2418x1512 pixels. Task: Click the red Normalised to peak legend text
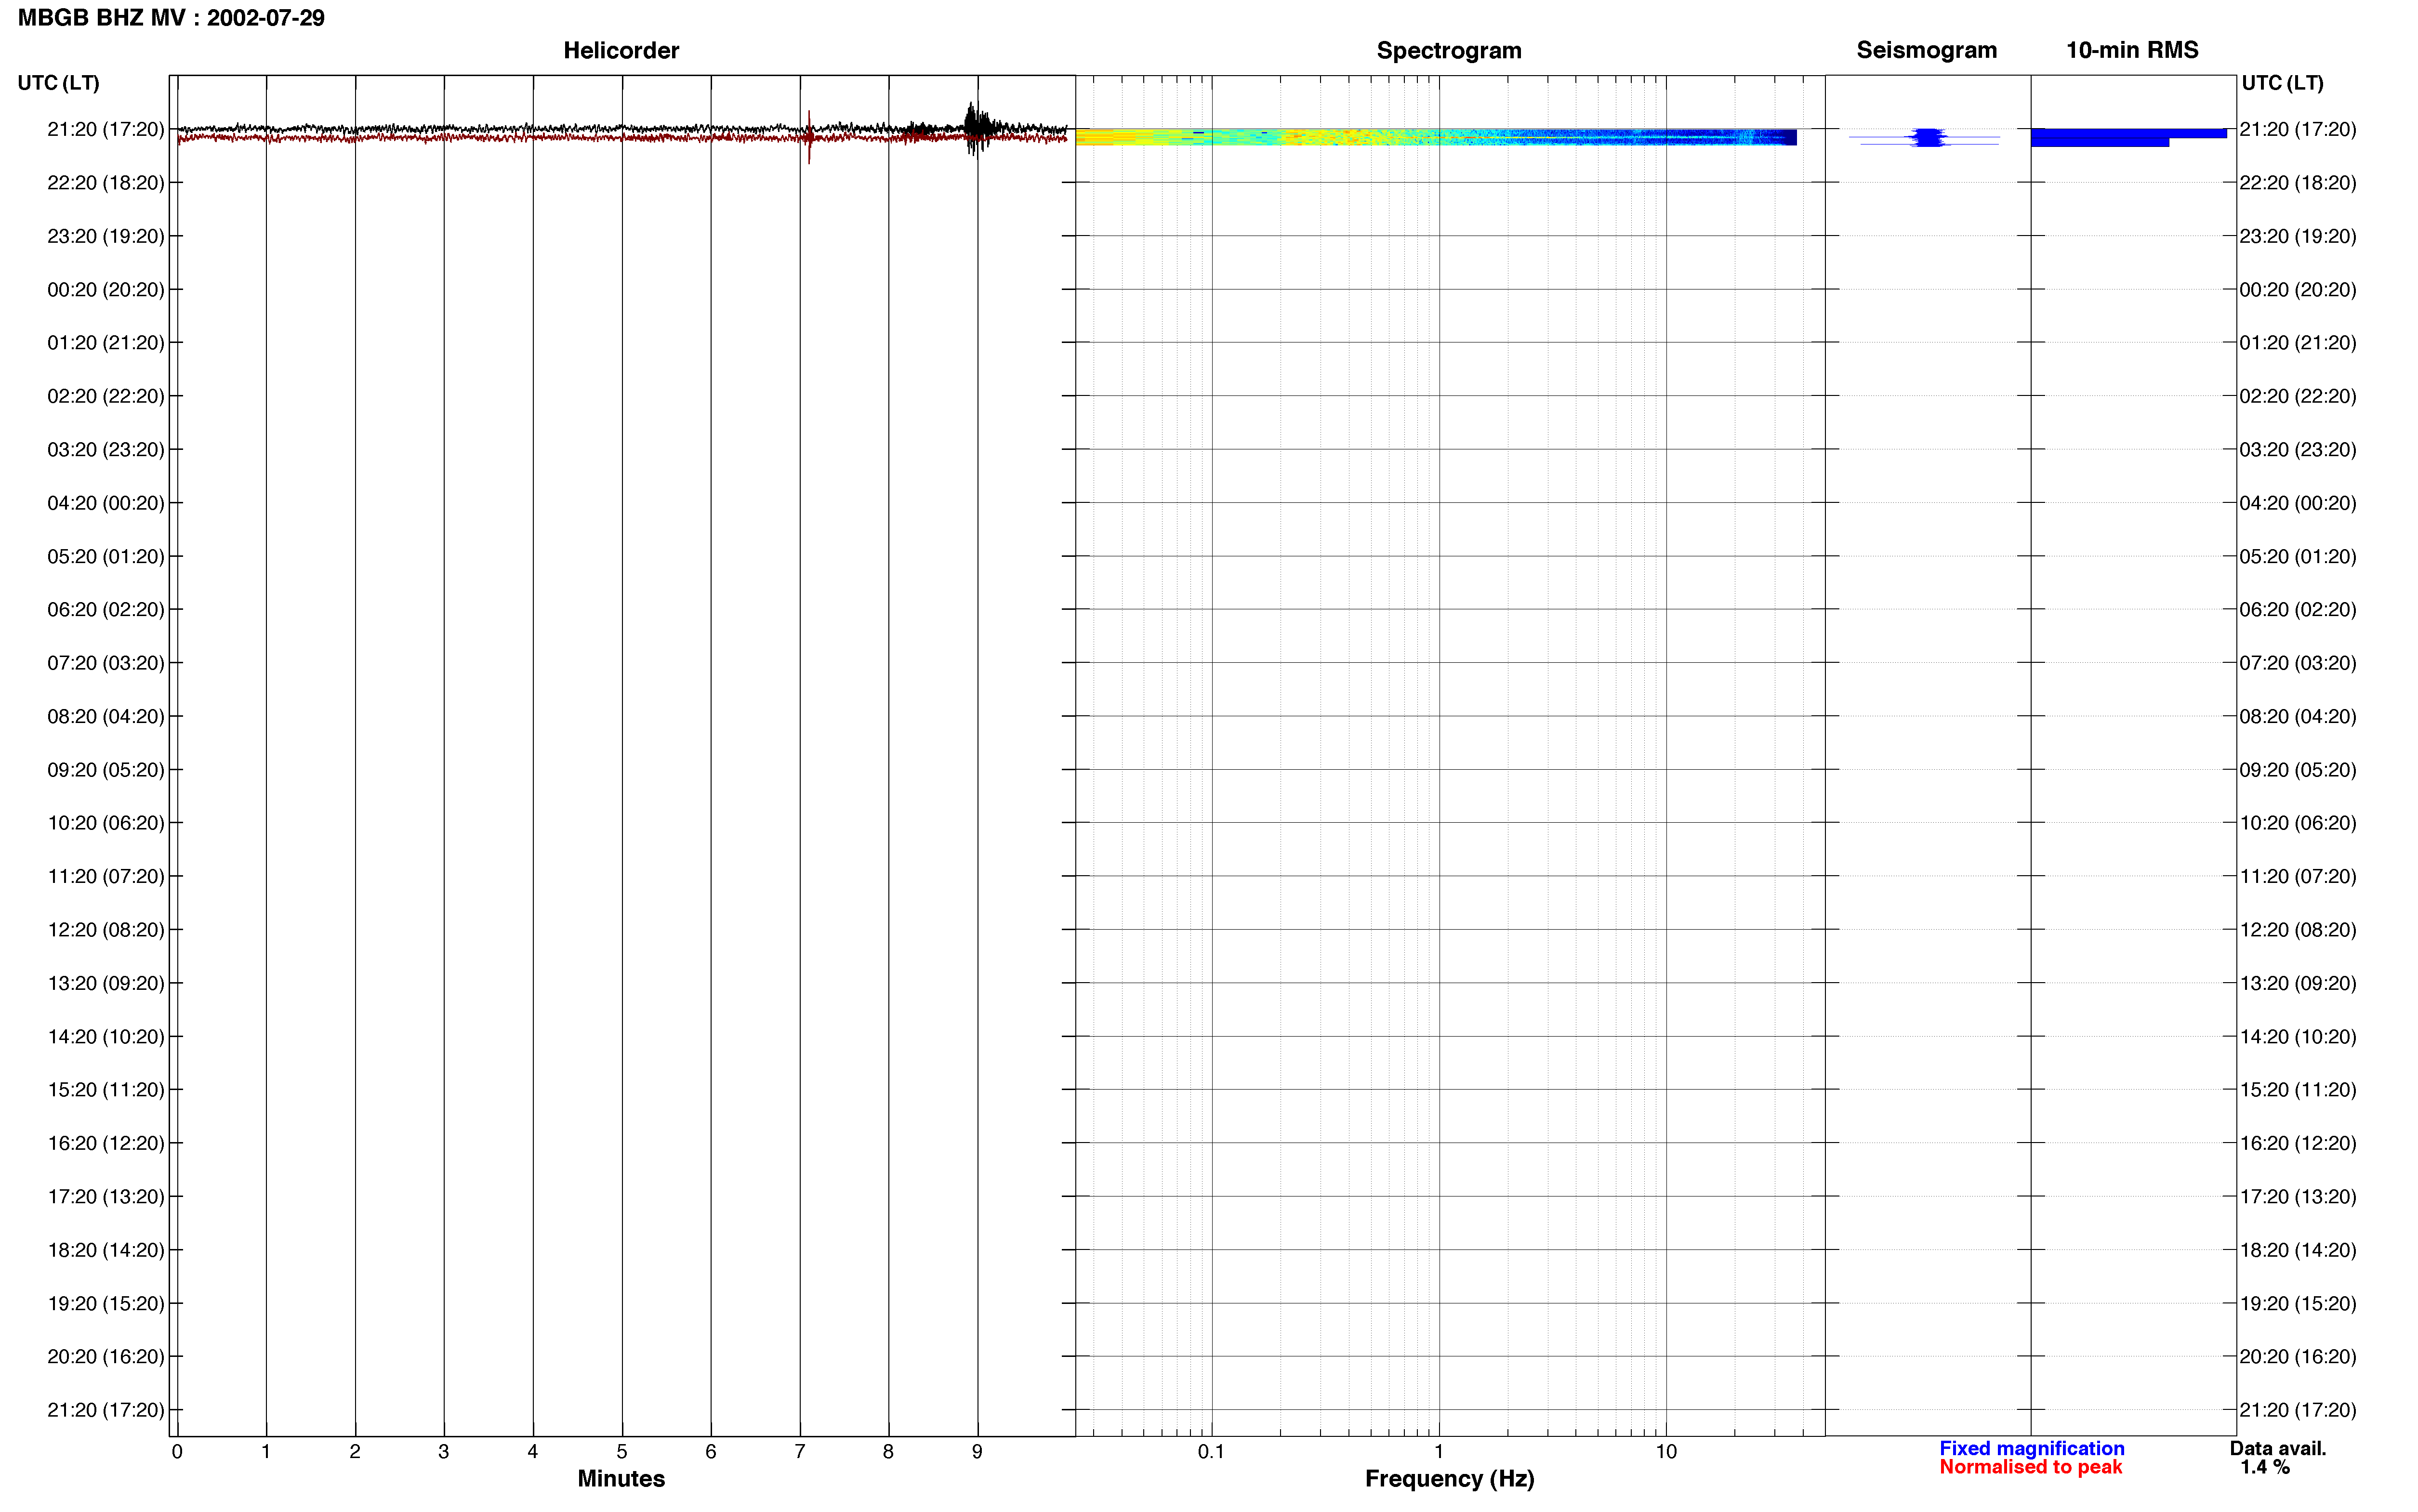tap(2030, 1467)
